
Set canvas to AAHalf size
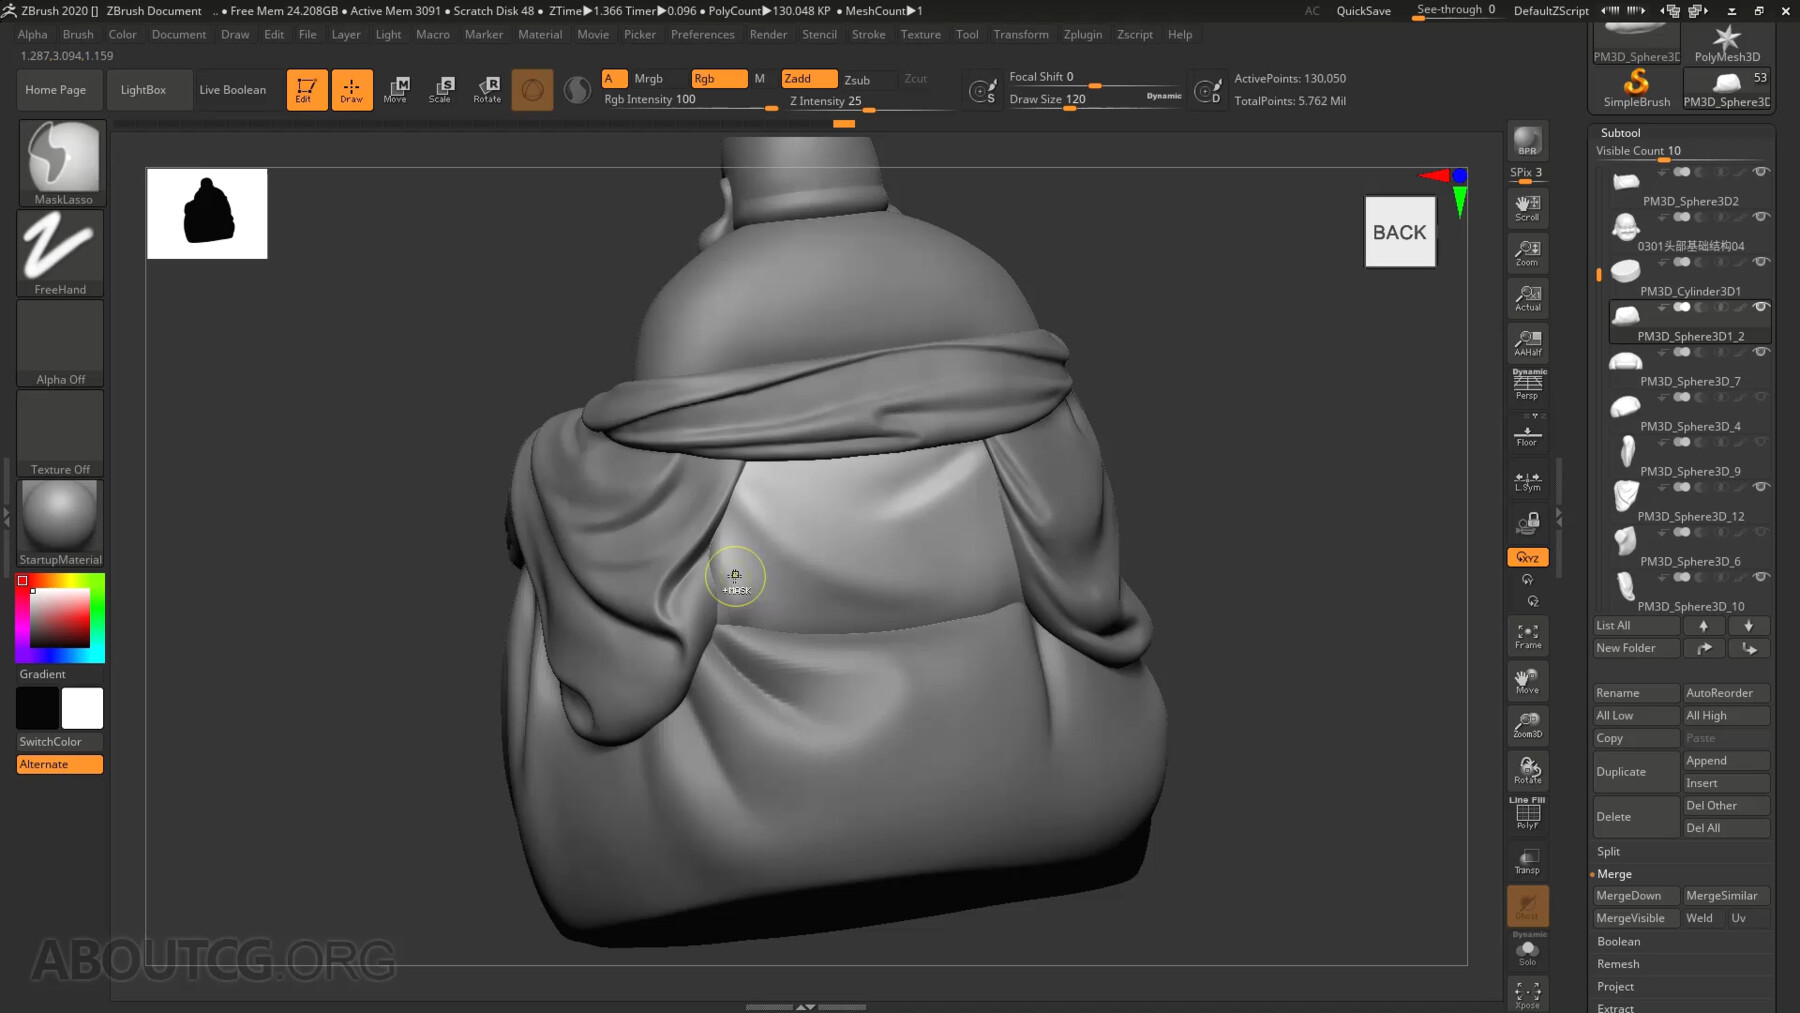tap(1527, 343)
